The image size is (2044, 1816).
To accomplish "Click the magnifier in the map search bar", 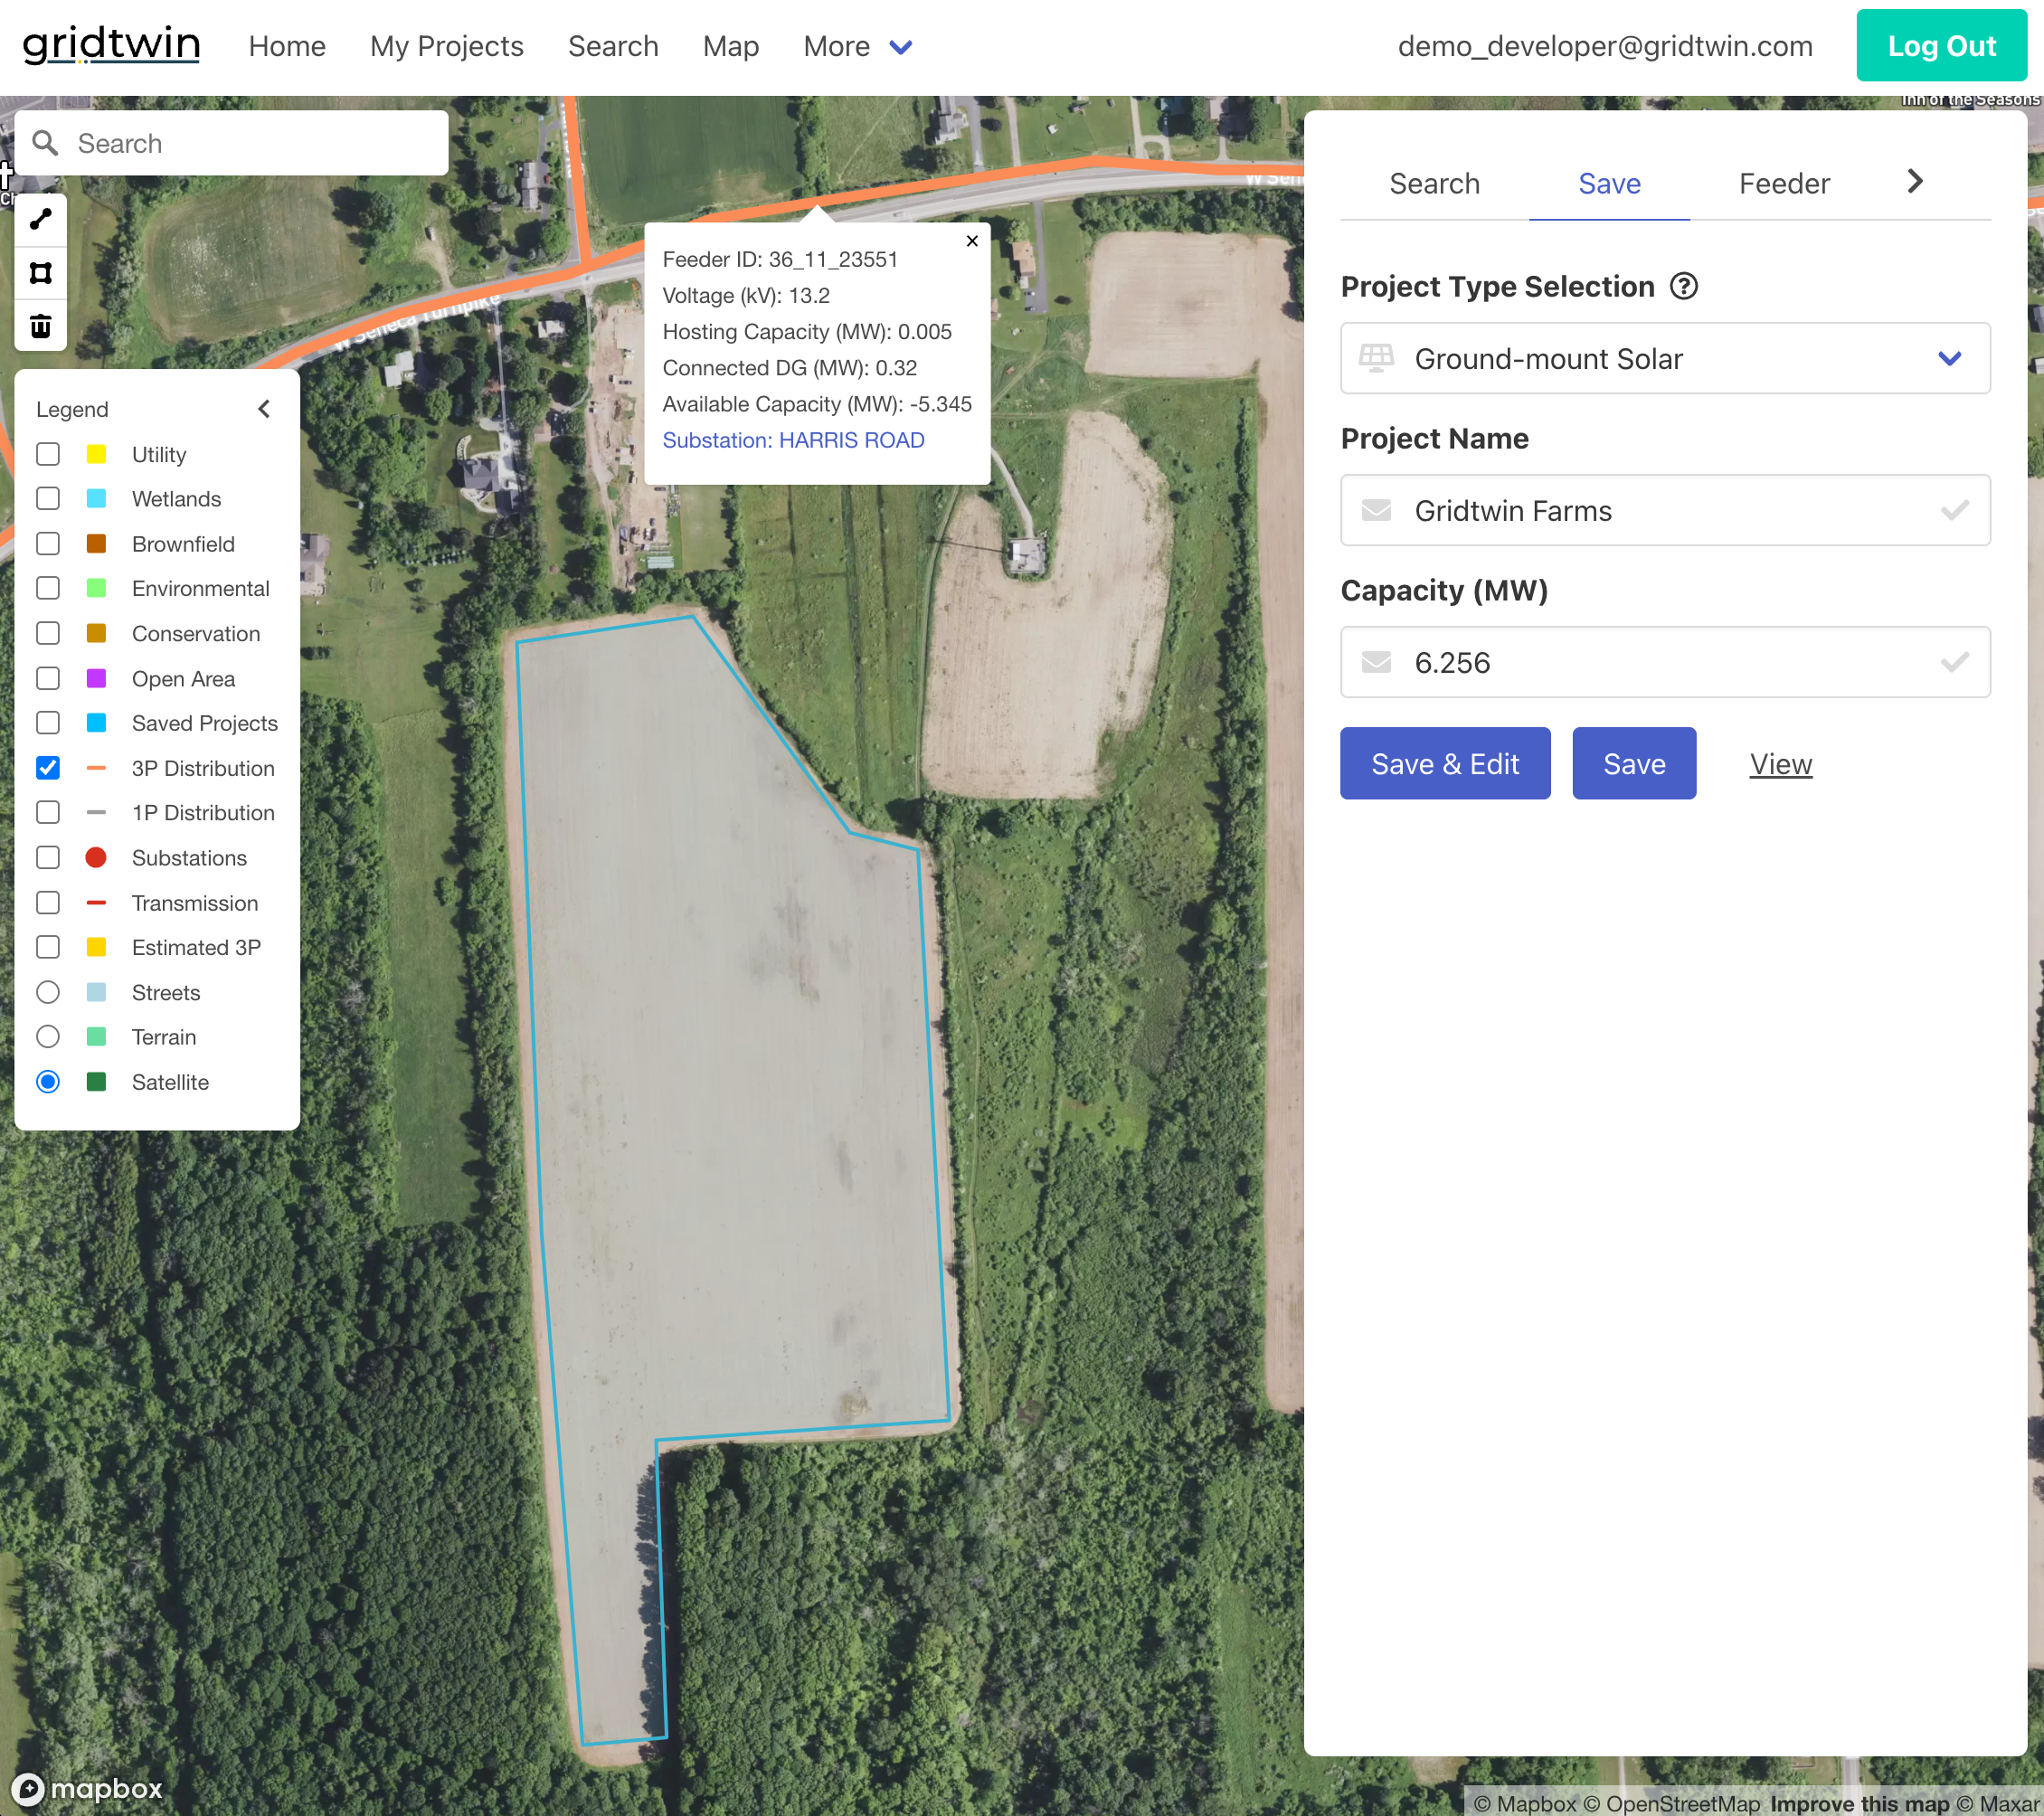I will click(45, 142).
